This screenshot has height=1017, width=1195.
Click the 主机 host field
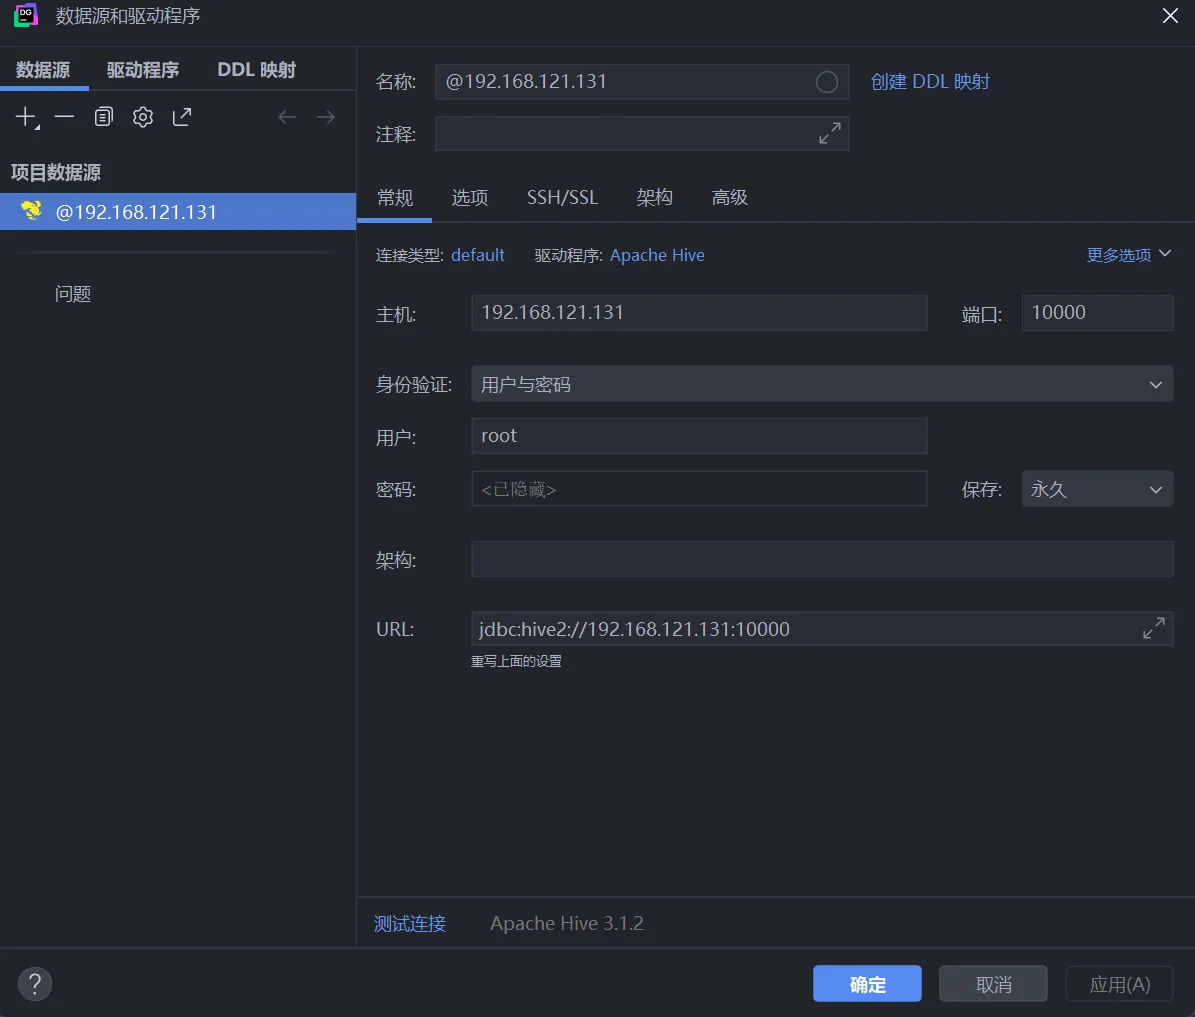pos(699,313)
